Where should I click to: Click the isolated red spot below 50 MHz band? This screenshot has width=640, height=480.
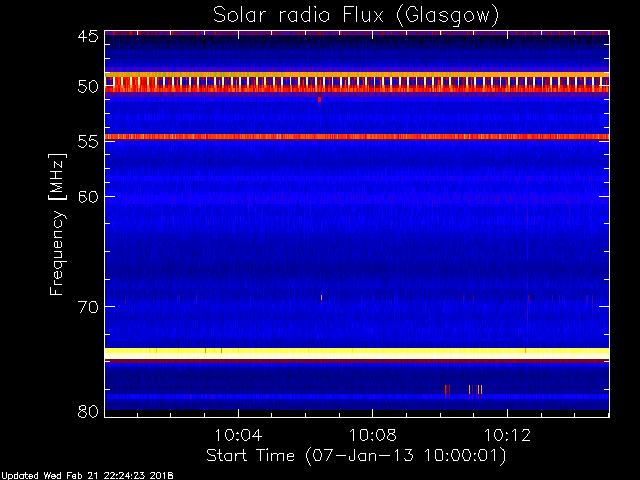point(319,99)
